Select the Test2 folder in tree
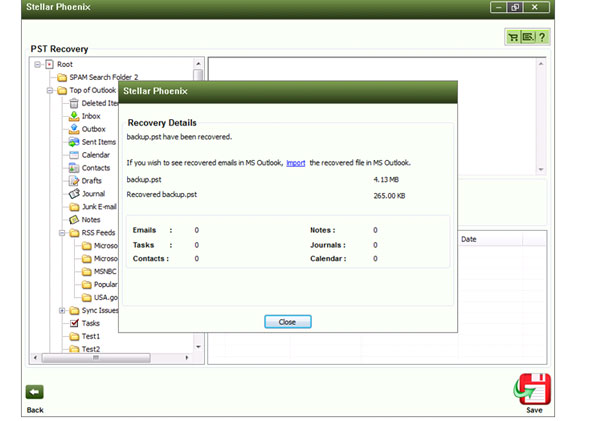The width and height of the screenshot is (590, 421). click(91, 349)
